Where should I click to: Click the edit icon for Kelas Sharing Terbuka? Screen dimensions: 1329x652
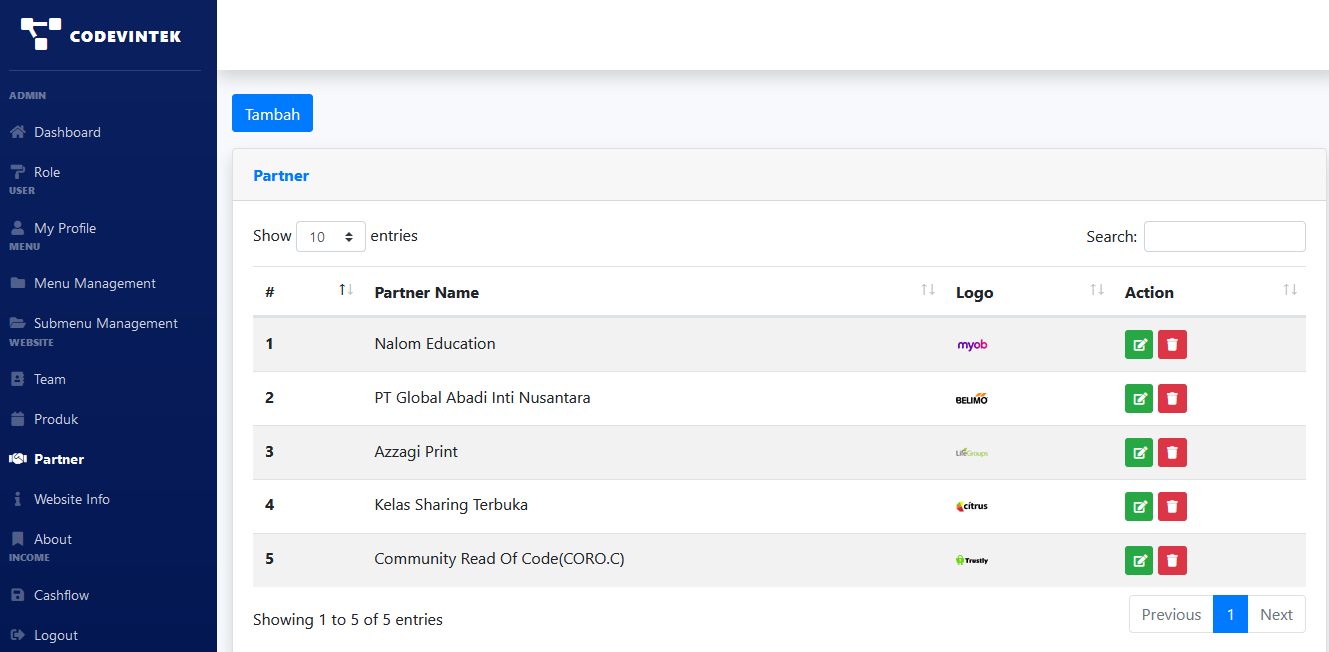click(x=1138, y=507)
